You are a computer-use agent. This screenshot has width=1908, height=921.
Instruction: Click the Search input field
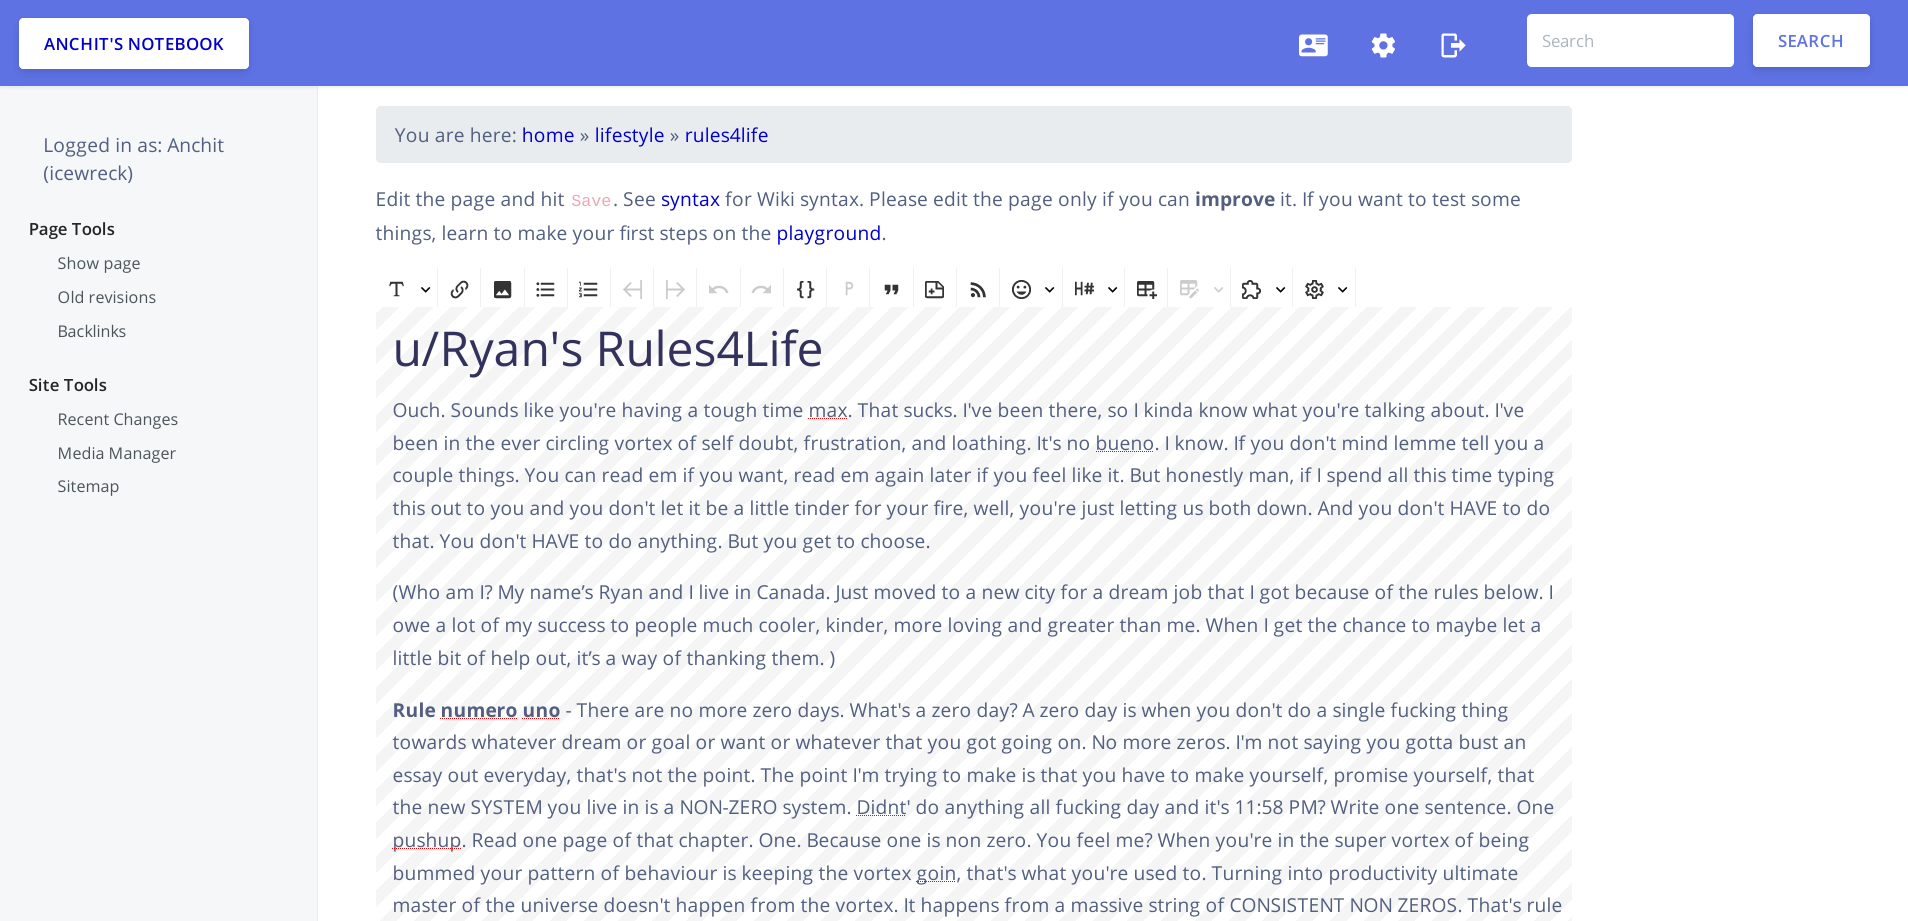pos(1630,41)
